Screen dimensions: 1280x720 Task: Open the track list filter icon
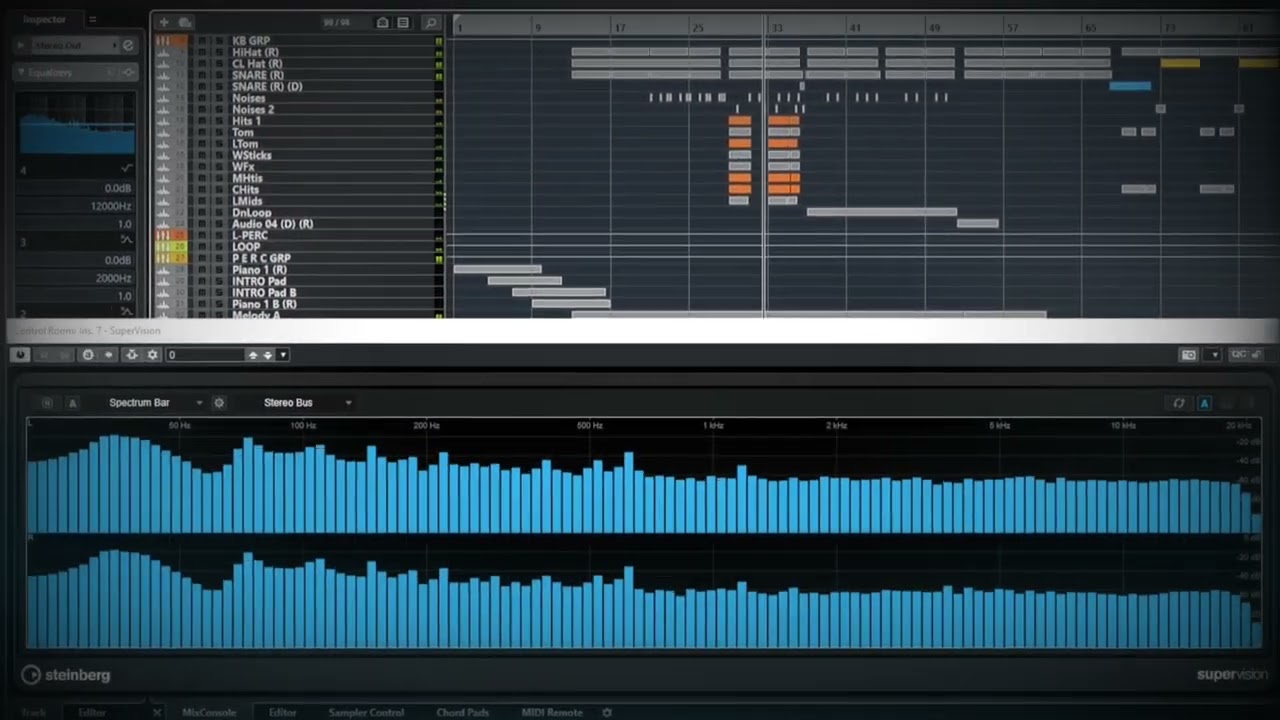[403, 22]
